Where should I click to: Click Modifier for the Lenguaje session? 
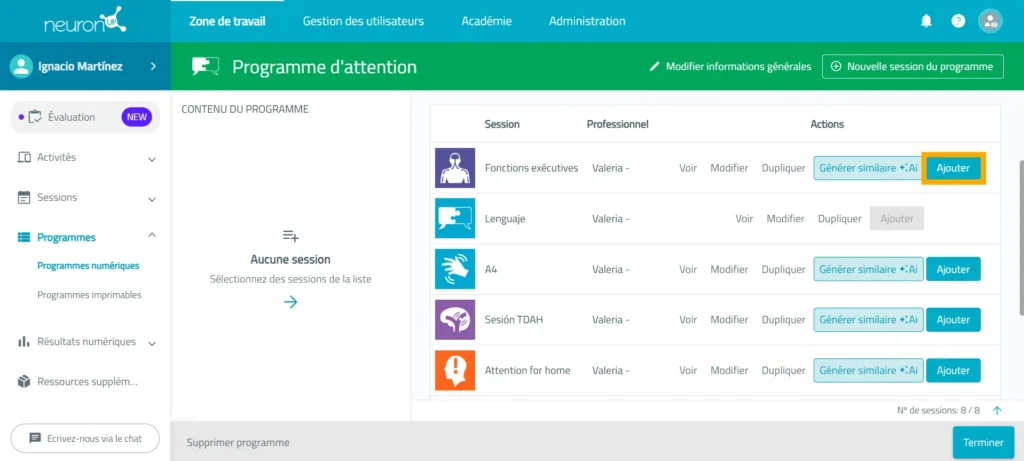(785, 219)
